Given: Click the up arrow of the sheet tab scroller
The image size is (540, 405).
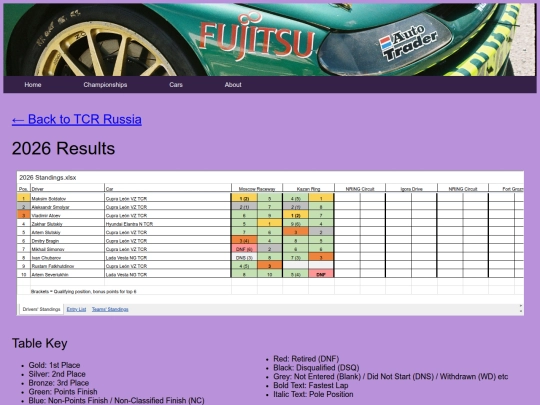Looking at the screenshot, I should [x=521, y=306].
